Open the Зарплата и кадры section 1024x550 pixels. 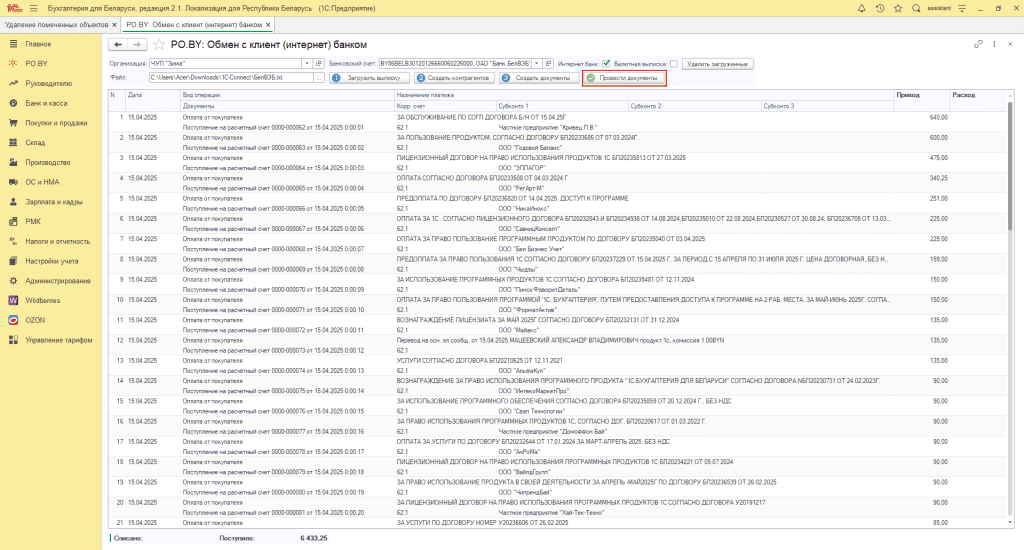[52, 201]
